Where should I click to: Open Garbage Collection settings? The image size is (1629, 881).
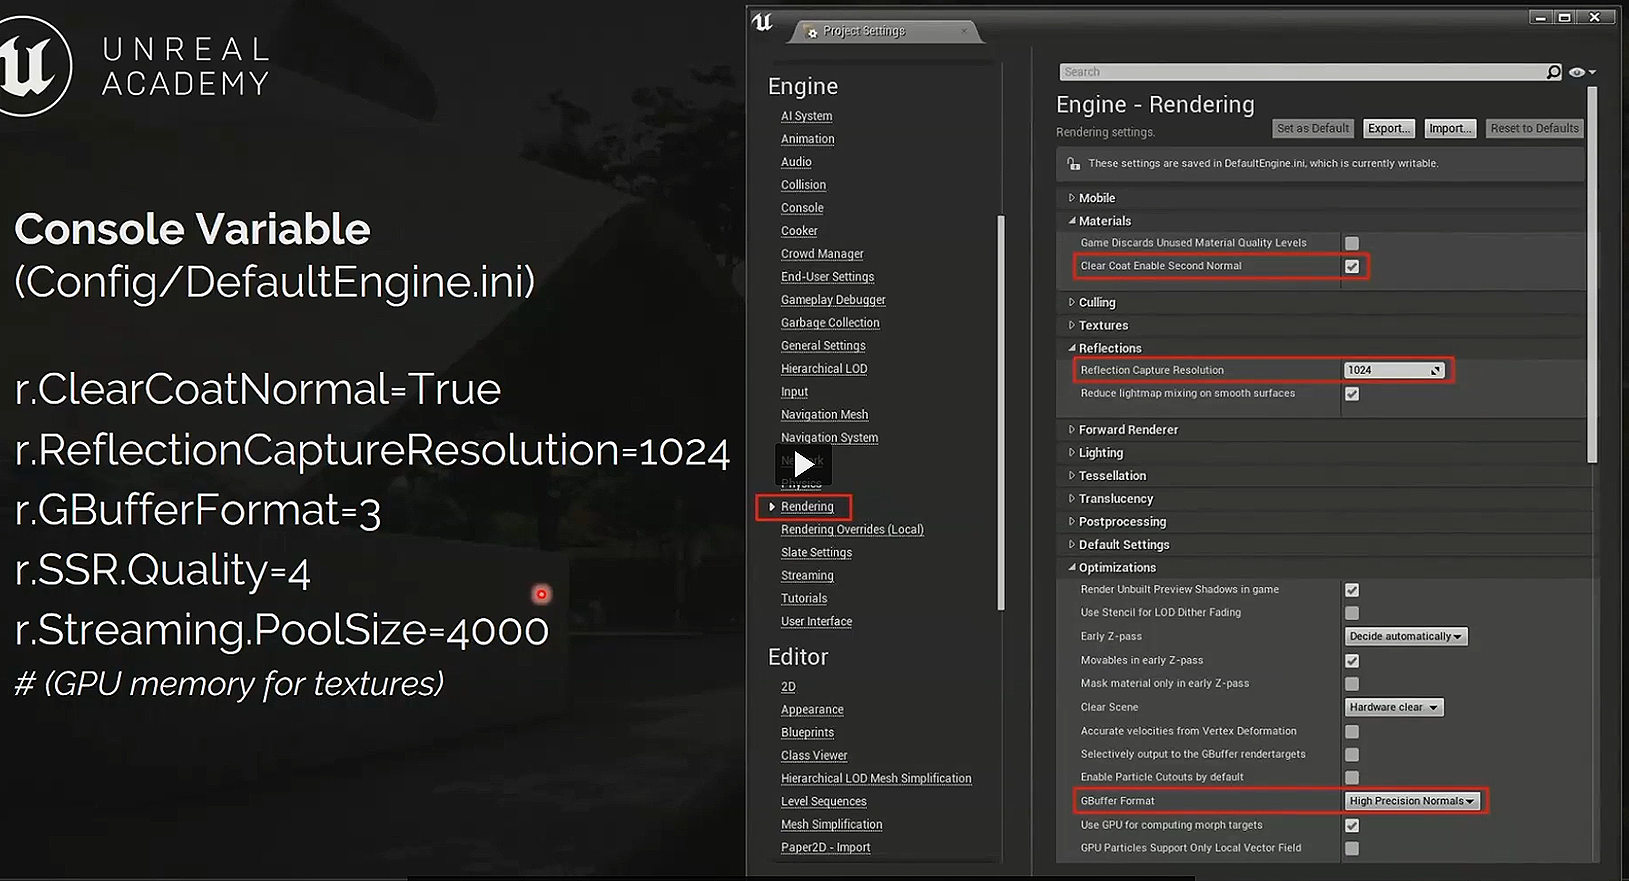830,323
